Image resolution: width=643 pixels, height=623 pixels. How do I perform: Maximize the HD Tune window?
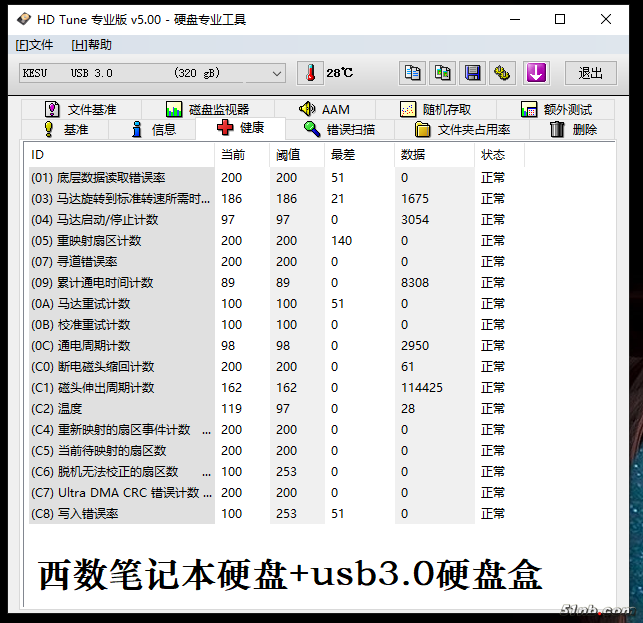pyautogui.click(x=560, y=19)
